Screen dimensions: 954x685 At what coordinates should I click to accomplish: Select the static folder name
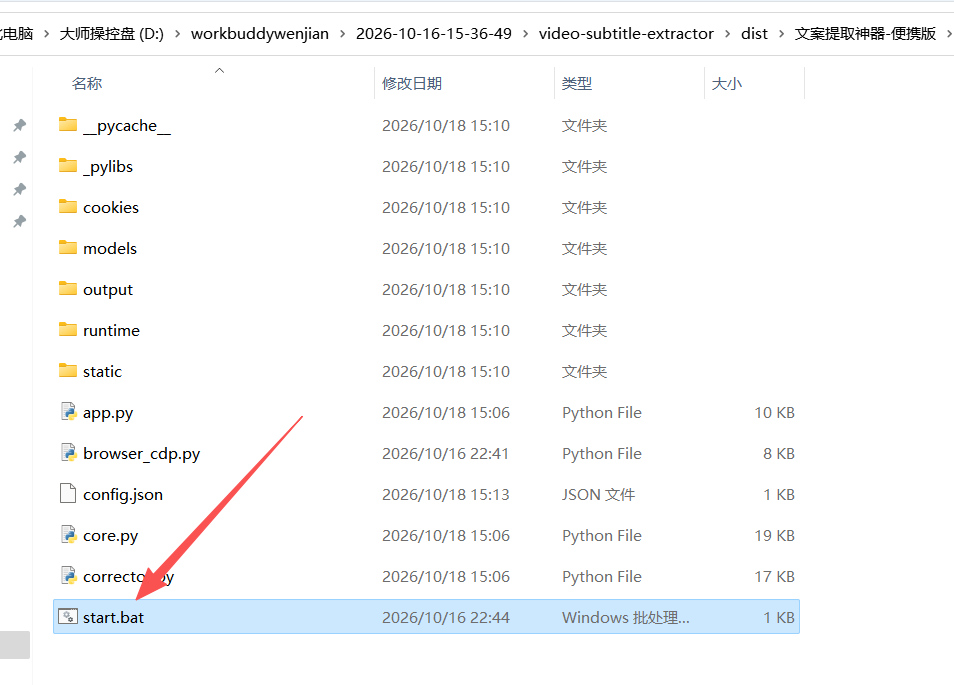(102, 371)
